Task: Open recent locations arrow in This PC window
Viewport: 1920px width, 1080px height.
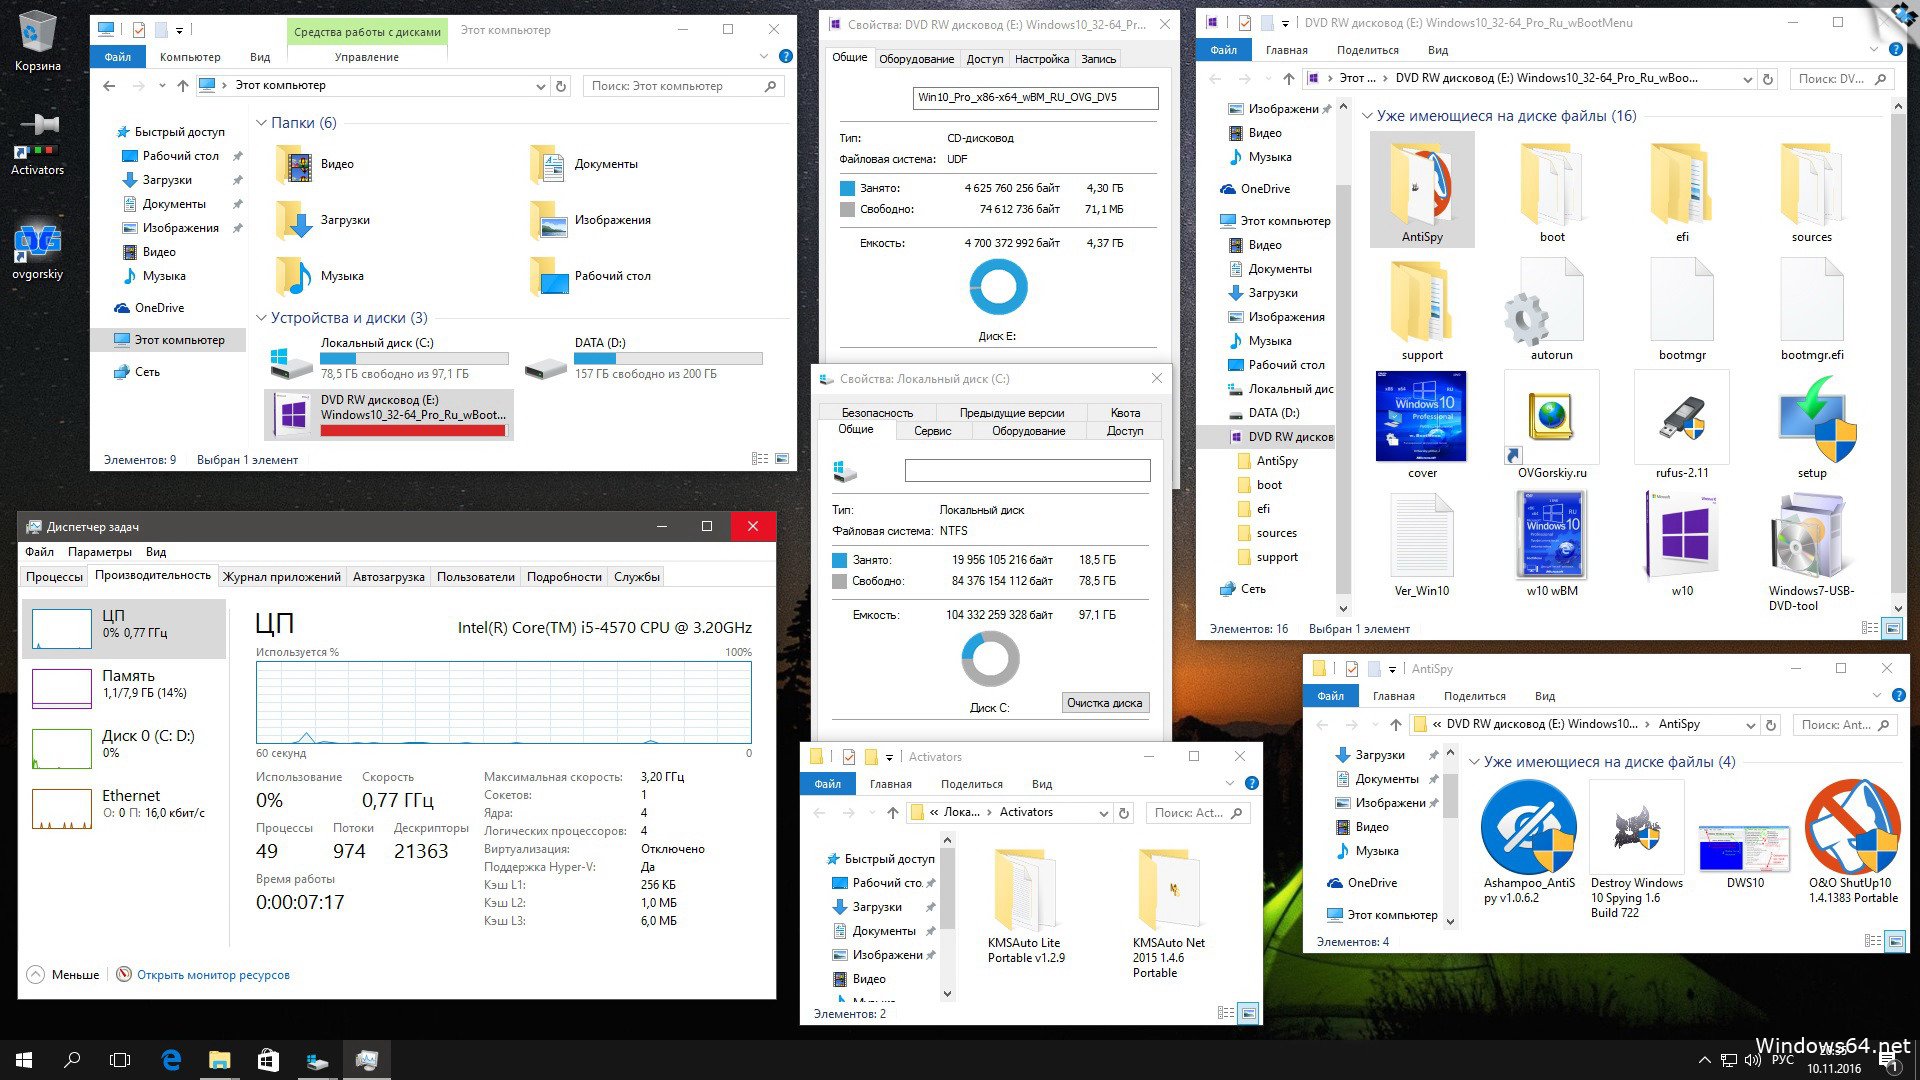Action: click(x=162, y=86)
